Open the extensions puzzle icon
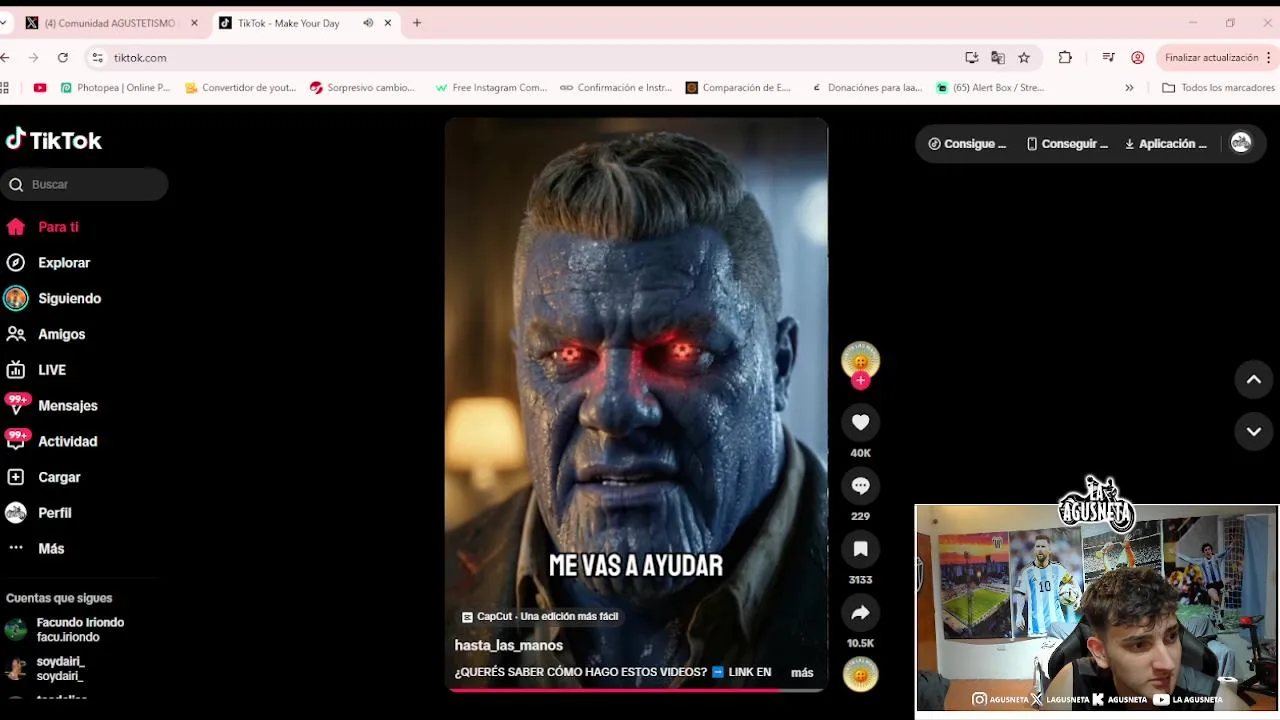 [x=1065, y=58]
